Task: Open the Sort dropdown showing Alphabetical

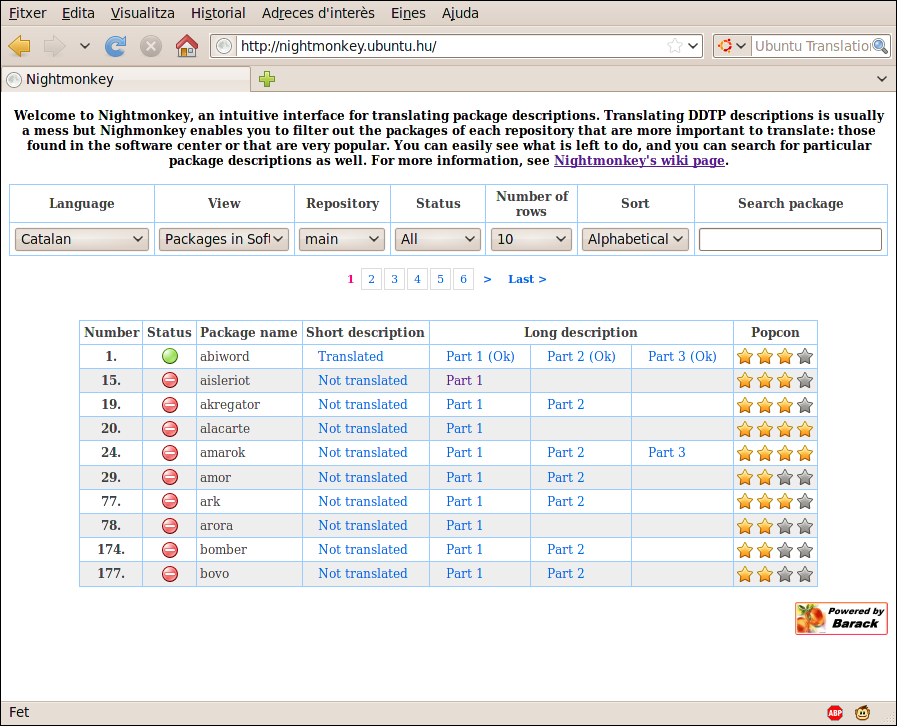Action: (635, 239)
